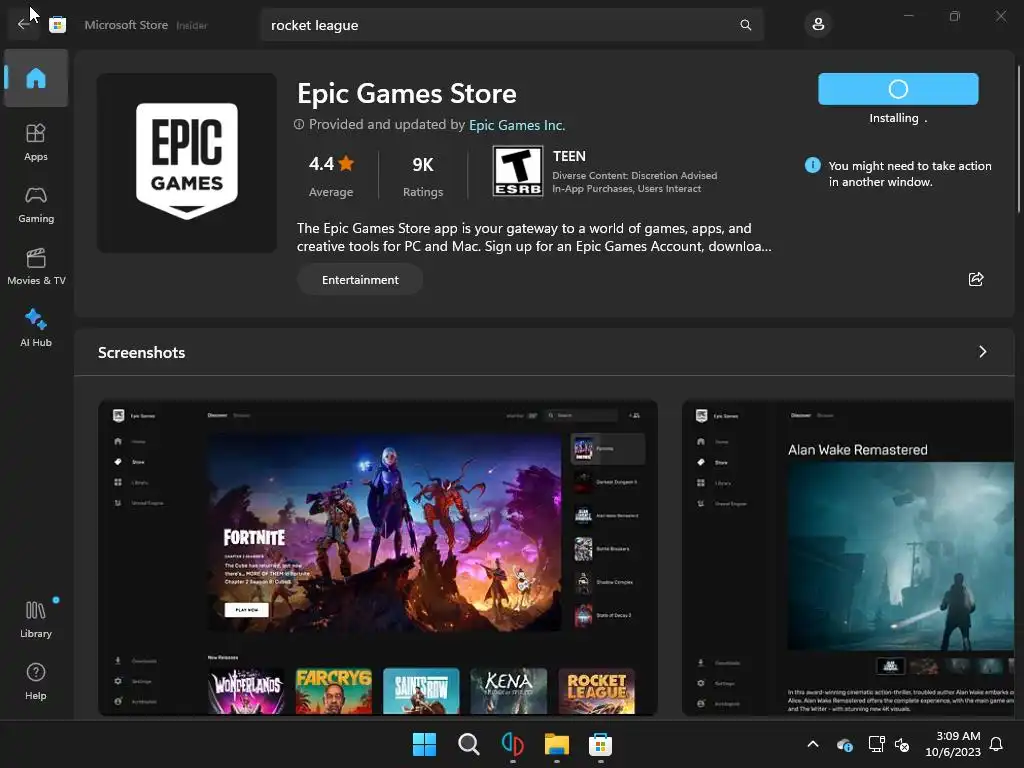Image resolution: width=1024 pixels, height=768 pixels.
Task: Open the Library section
Action: pos(36,619)
